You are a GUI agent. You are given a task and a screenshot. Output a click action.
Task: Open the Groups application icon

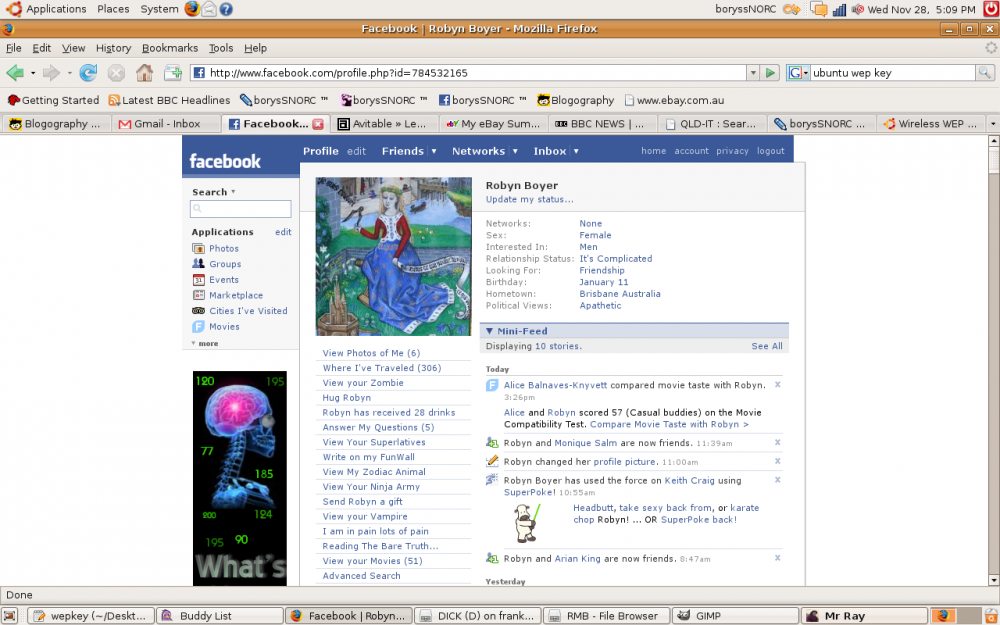coord(198,264)
